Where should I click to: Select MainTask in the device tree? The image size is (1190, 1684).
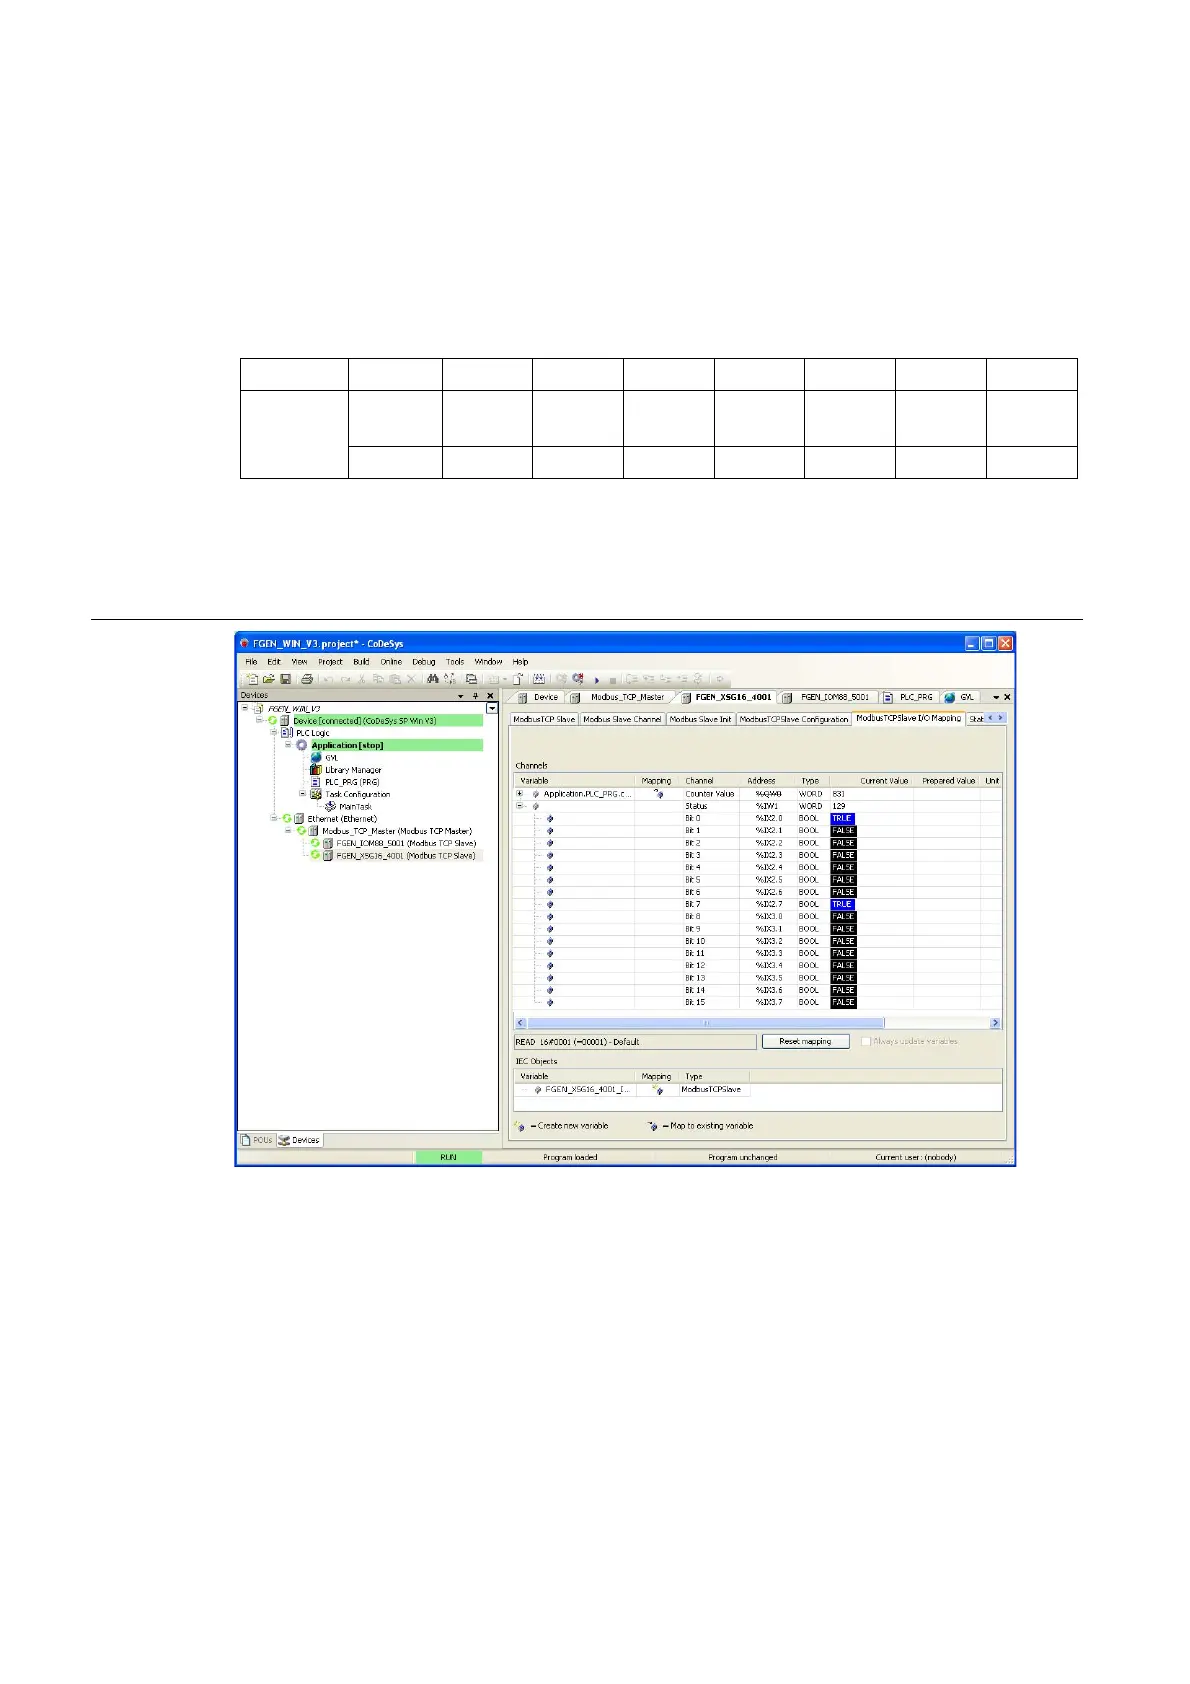pos(355,806)
